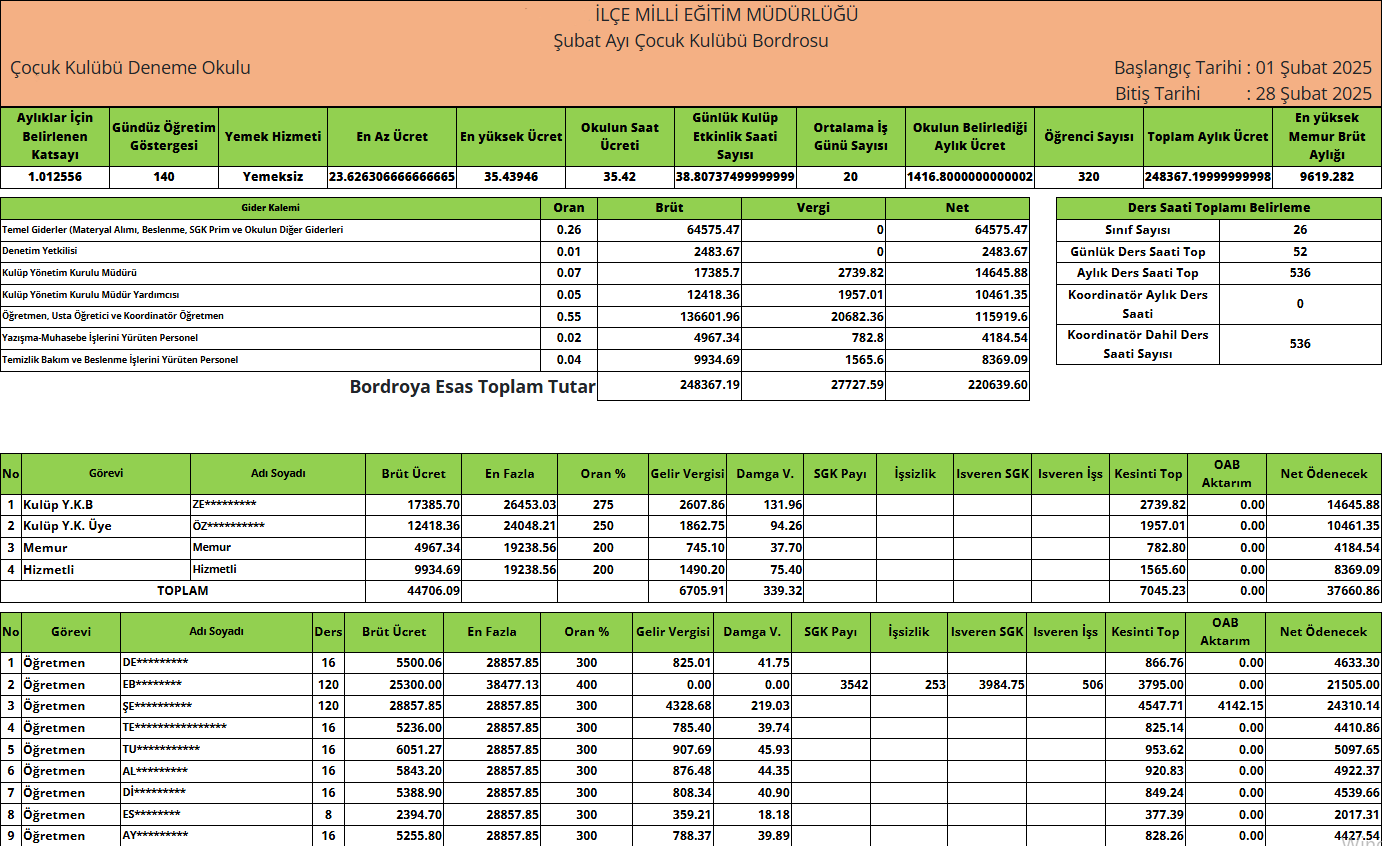Image resolution: width=1382 pixels, height=846 pixels.
Task: Select the Net value 115919.6
Action: point(1003,316)
